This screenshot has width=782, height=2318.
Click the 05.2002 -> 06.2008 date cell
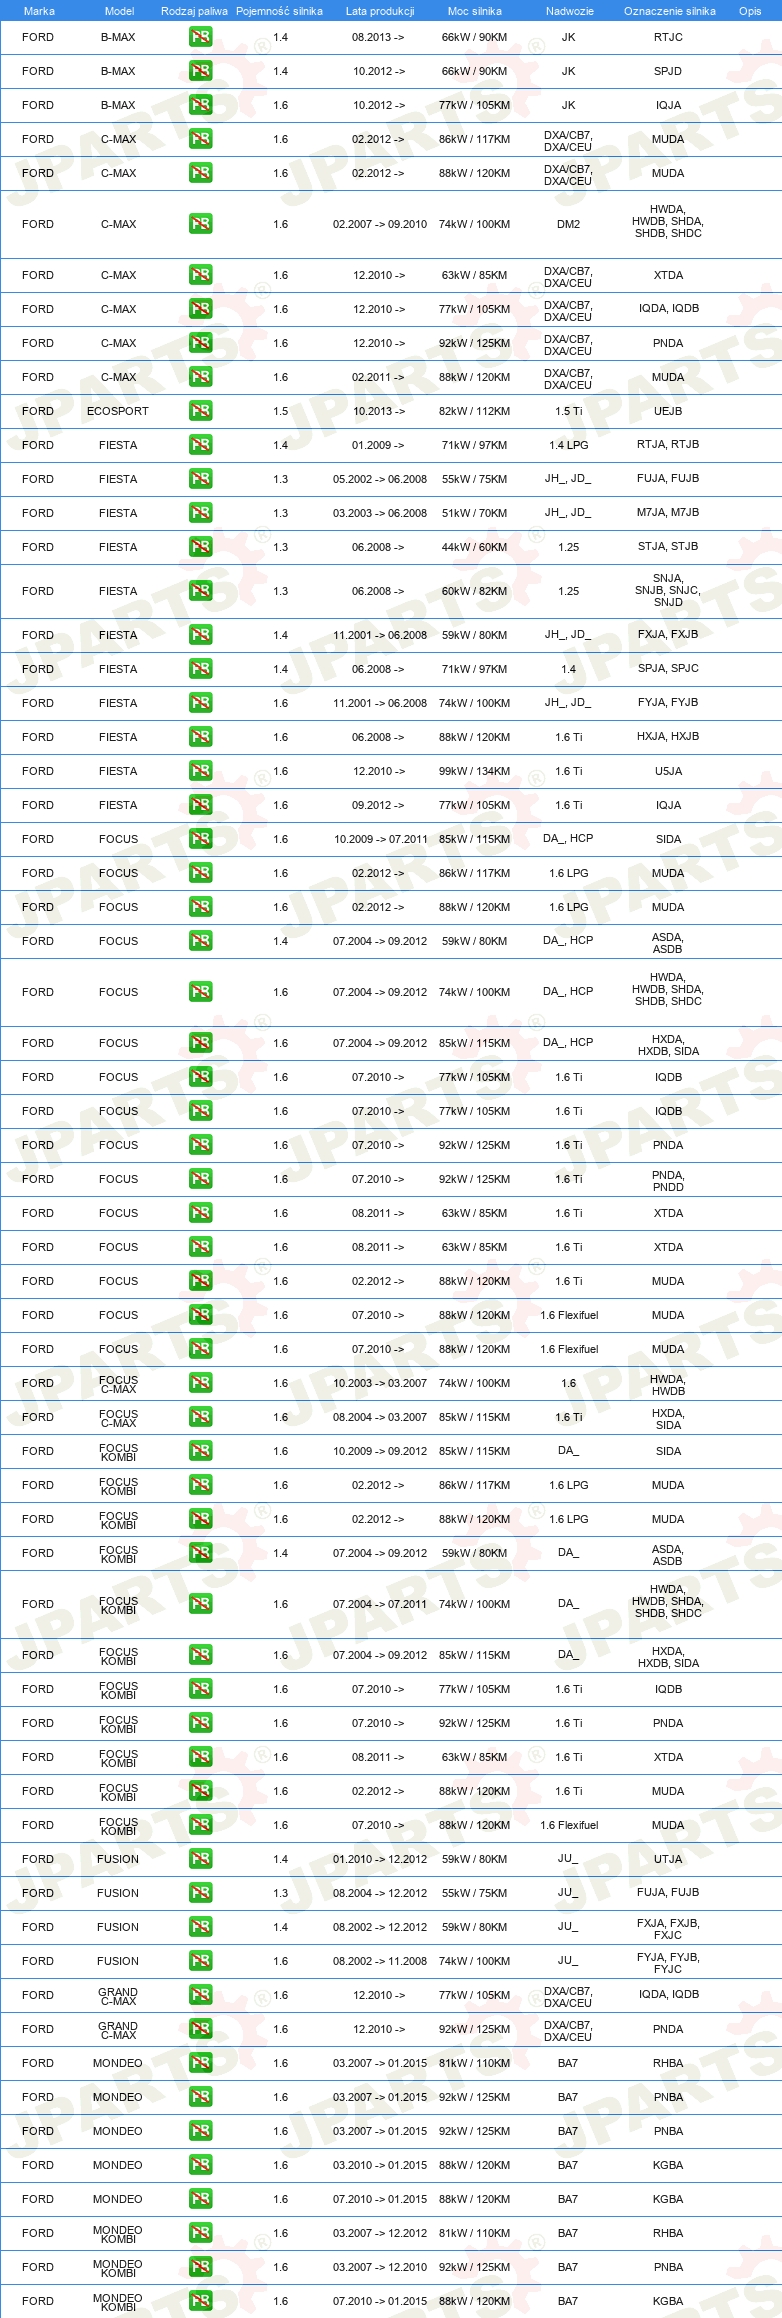pos(380,479)
